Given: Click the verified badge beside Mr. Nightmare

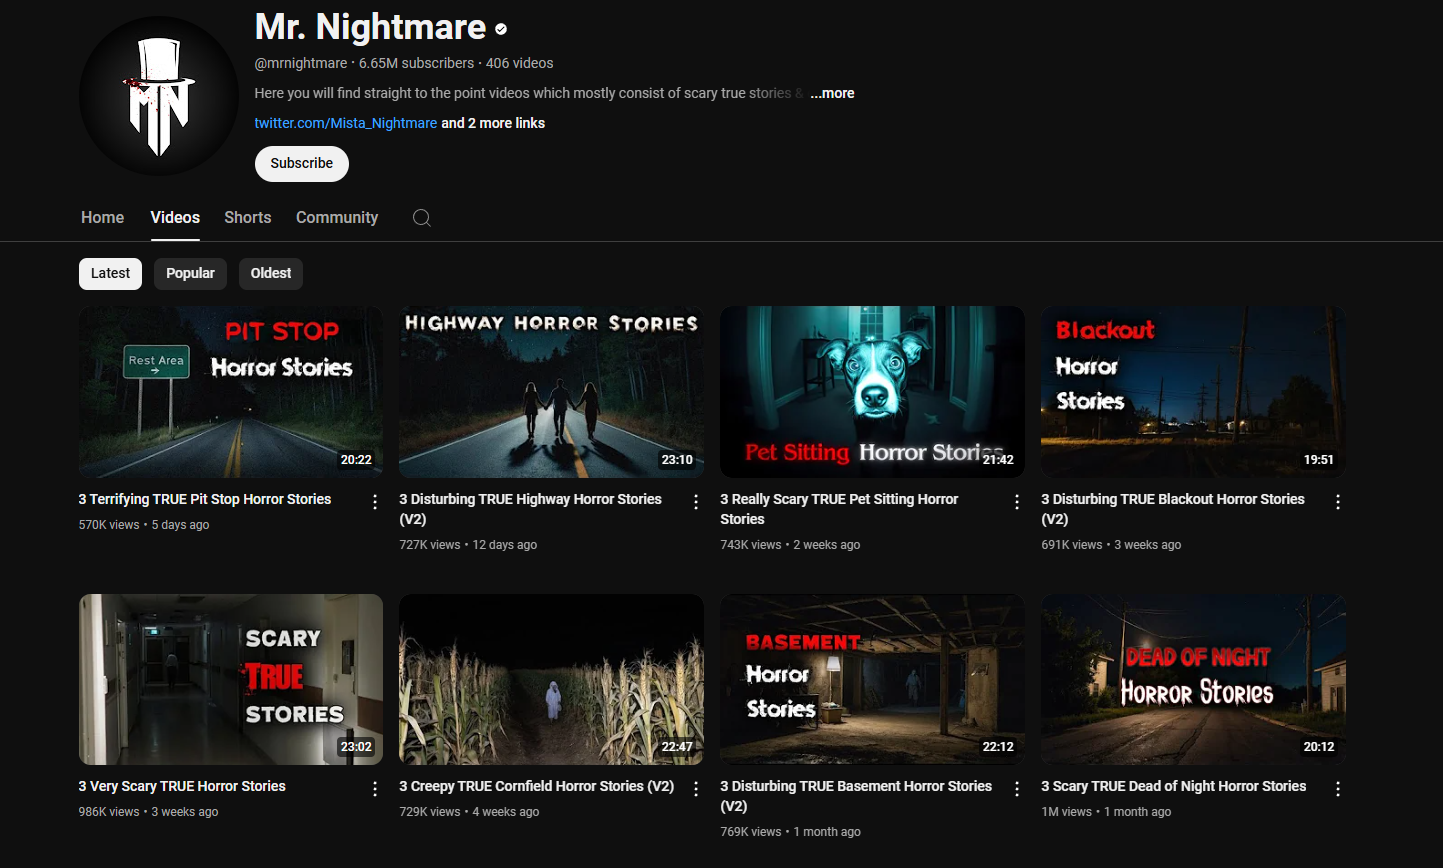Looking at the screenshot, I should click(x=501, y=29).
